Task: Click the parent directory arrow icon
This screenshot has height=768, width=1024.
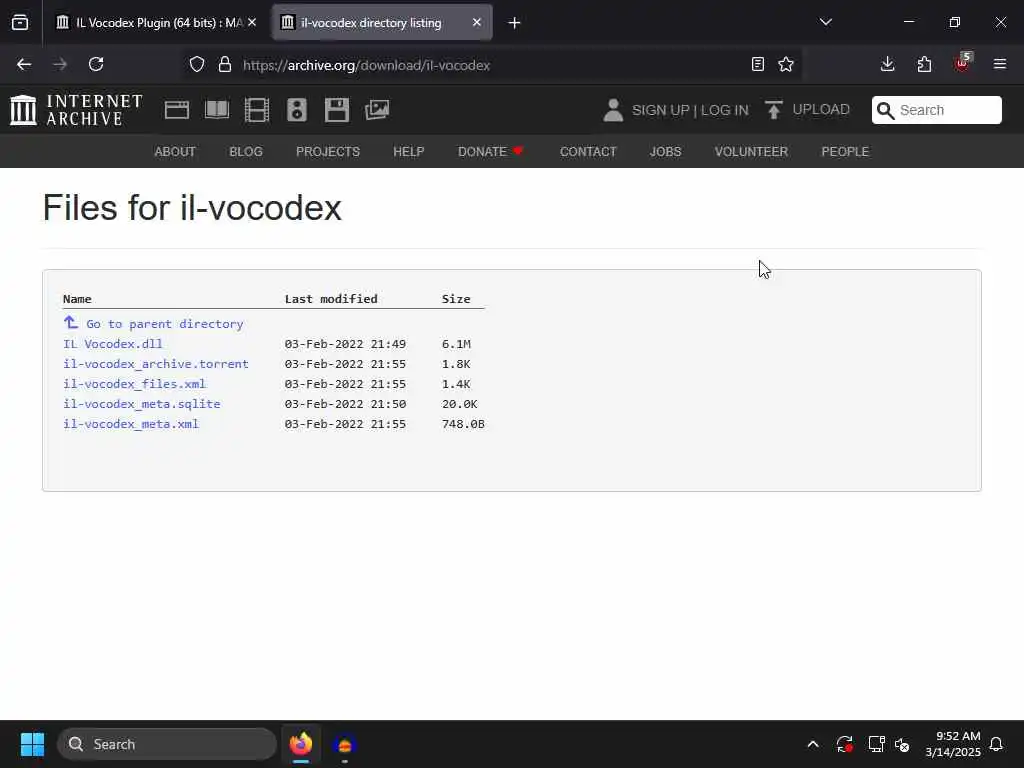Action: pyautogui.click(x=71, y=323)
